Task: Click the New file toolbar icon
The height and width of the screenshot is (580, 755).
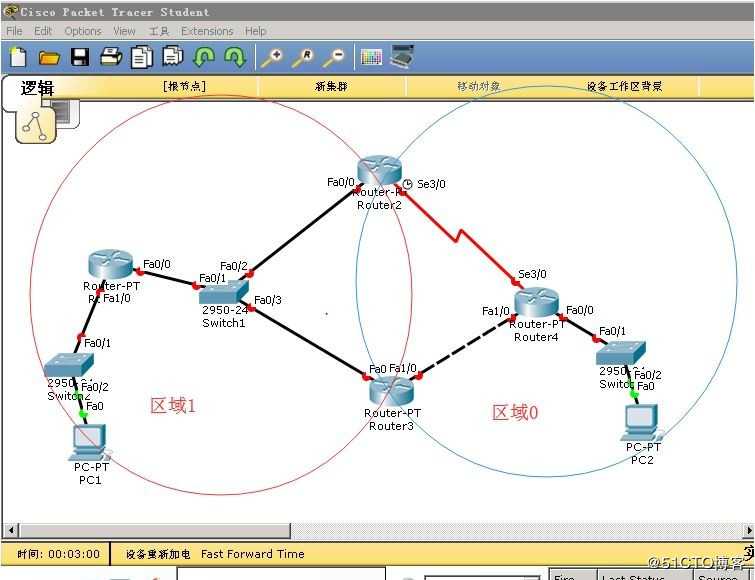Action: tap(18, 57)
